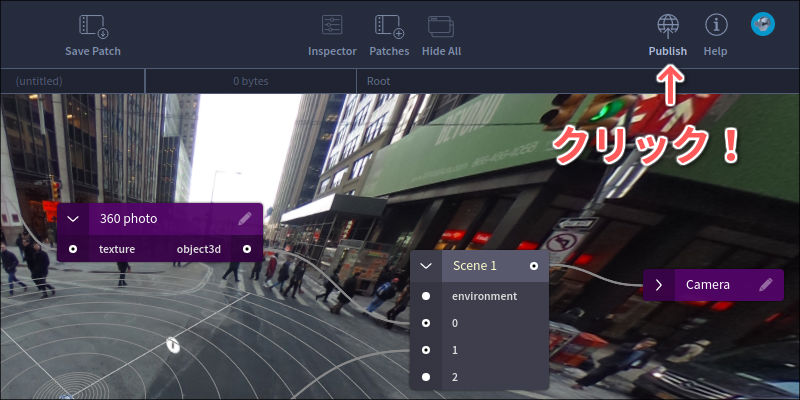
Task: Click the Save Patch icon
Action: tap(93, 27)
